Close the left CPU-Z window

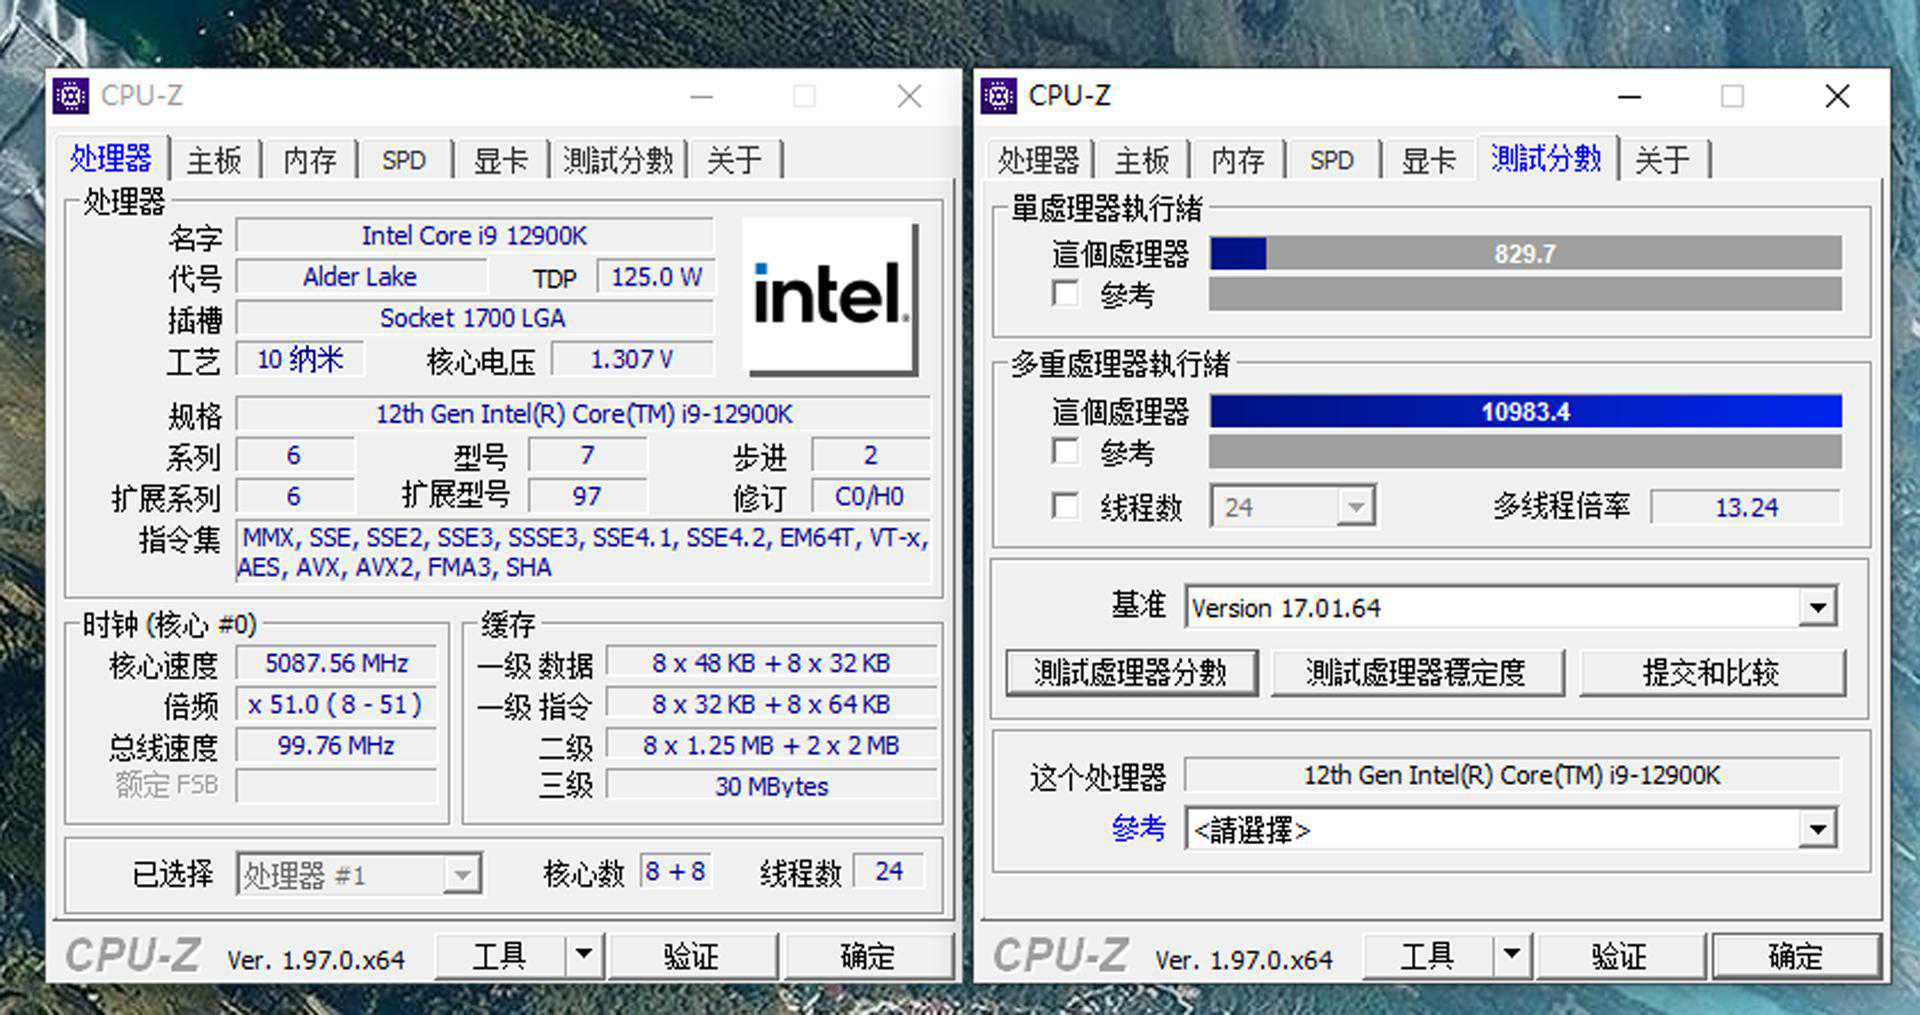(x=909, y=96)
